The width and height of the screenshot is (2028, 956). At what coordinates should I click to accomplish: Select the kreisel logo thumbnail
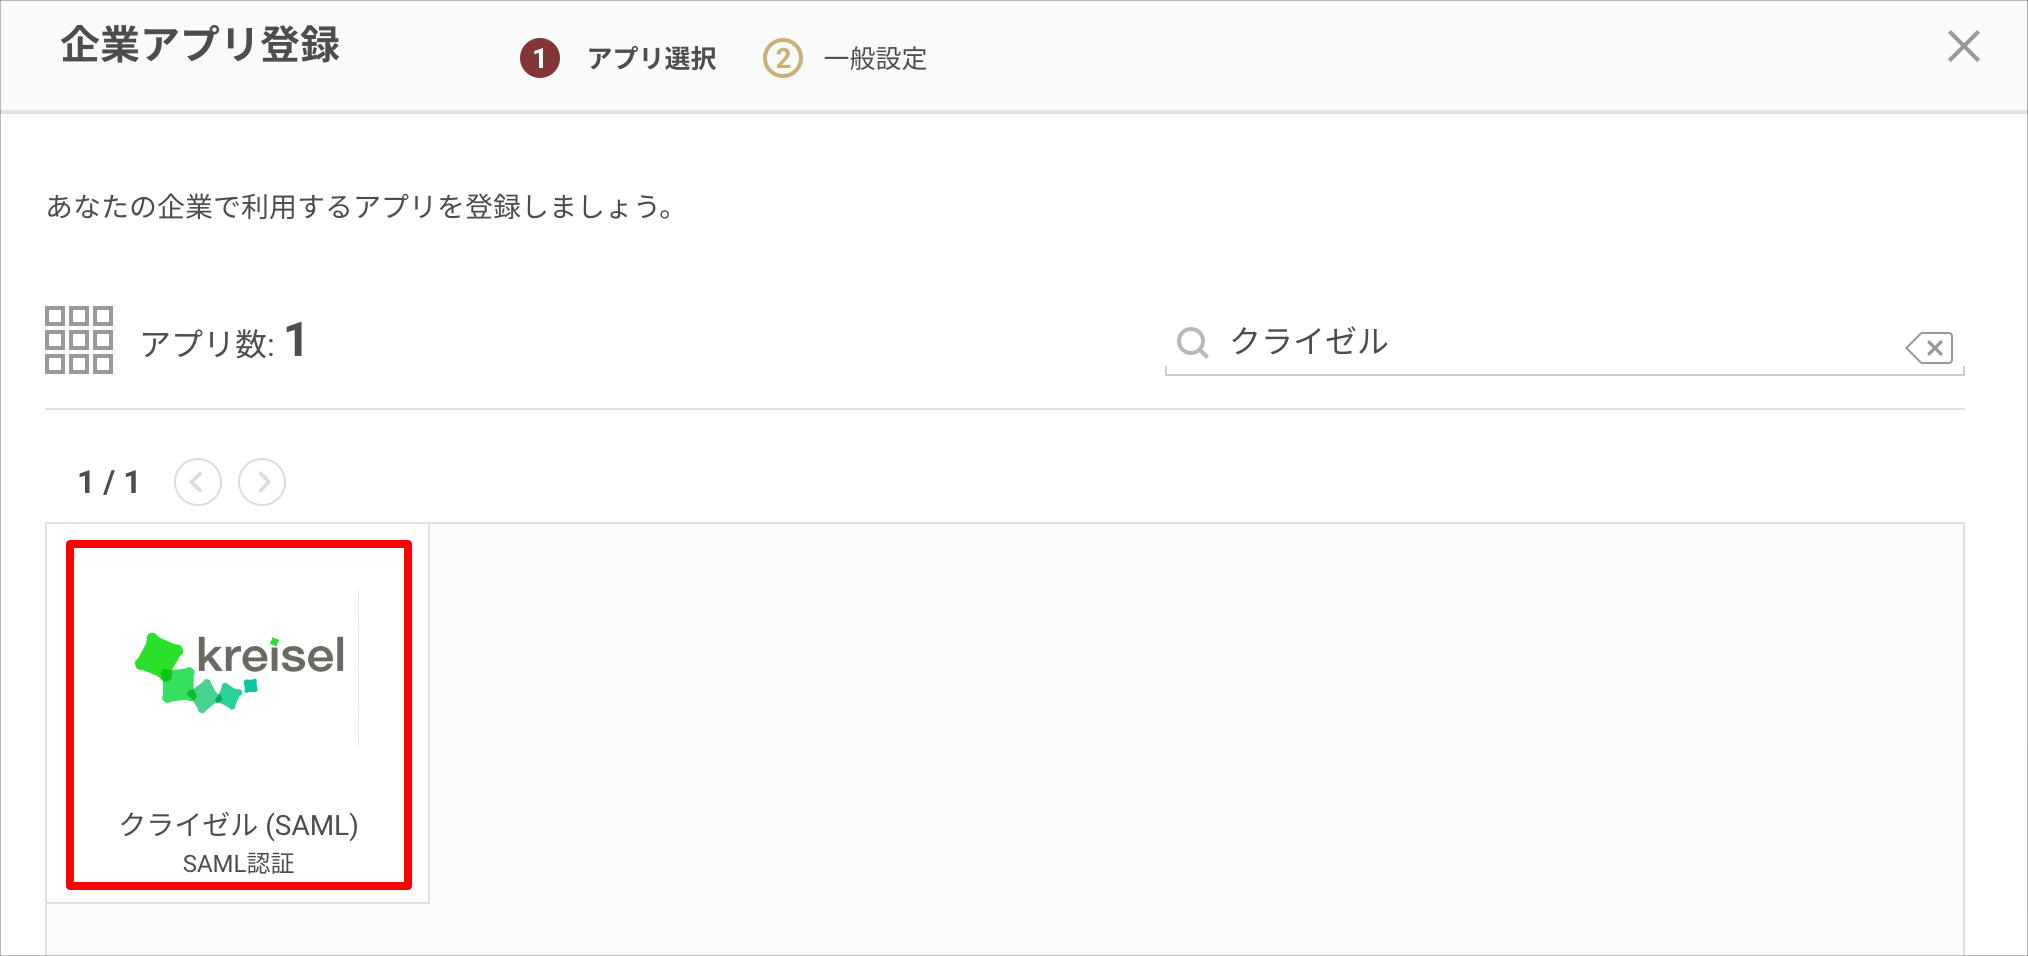tap(239, 670)
